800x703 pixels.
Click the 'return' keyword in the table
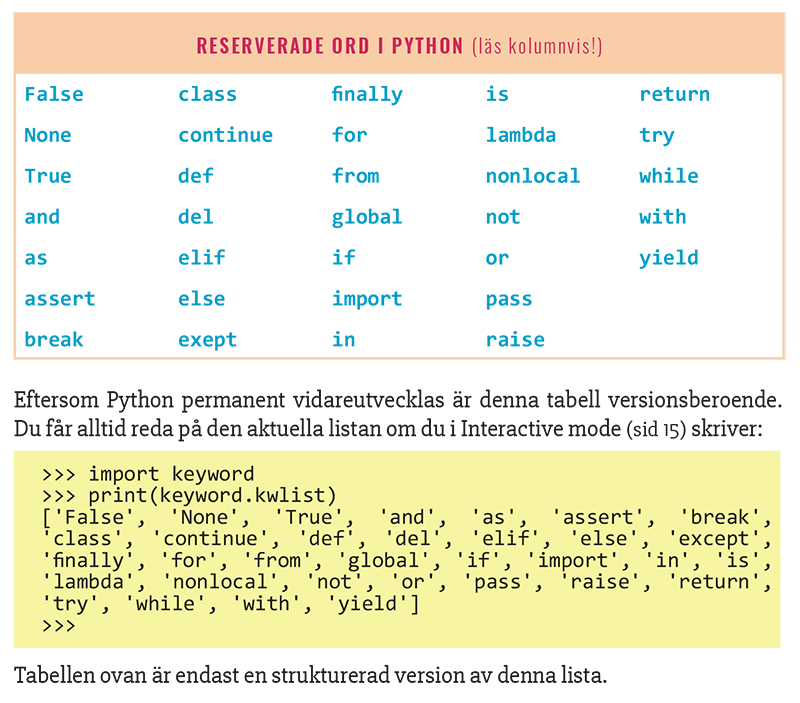coord(674,95)
